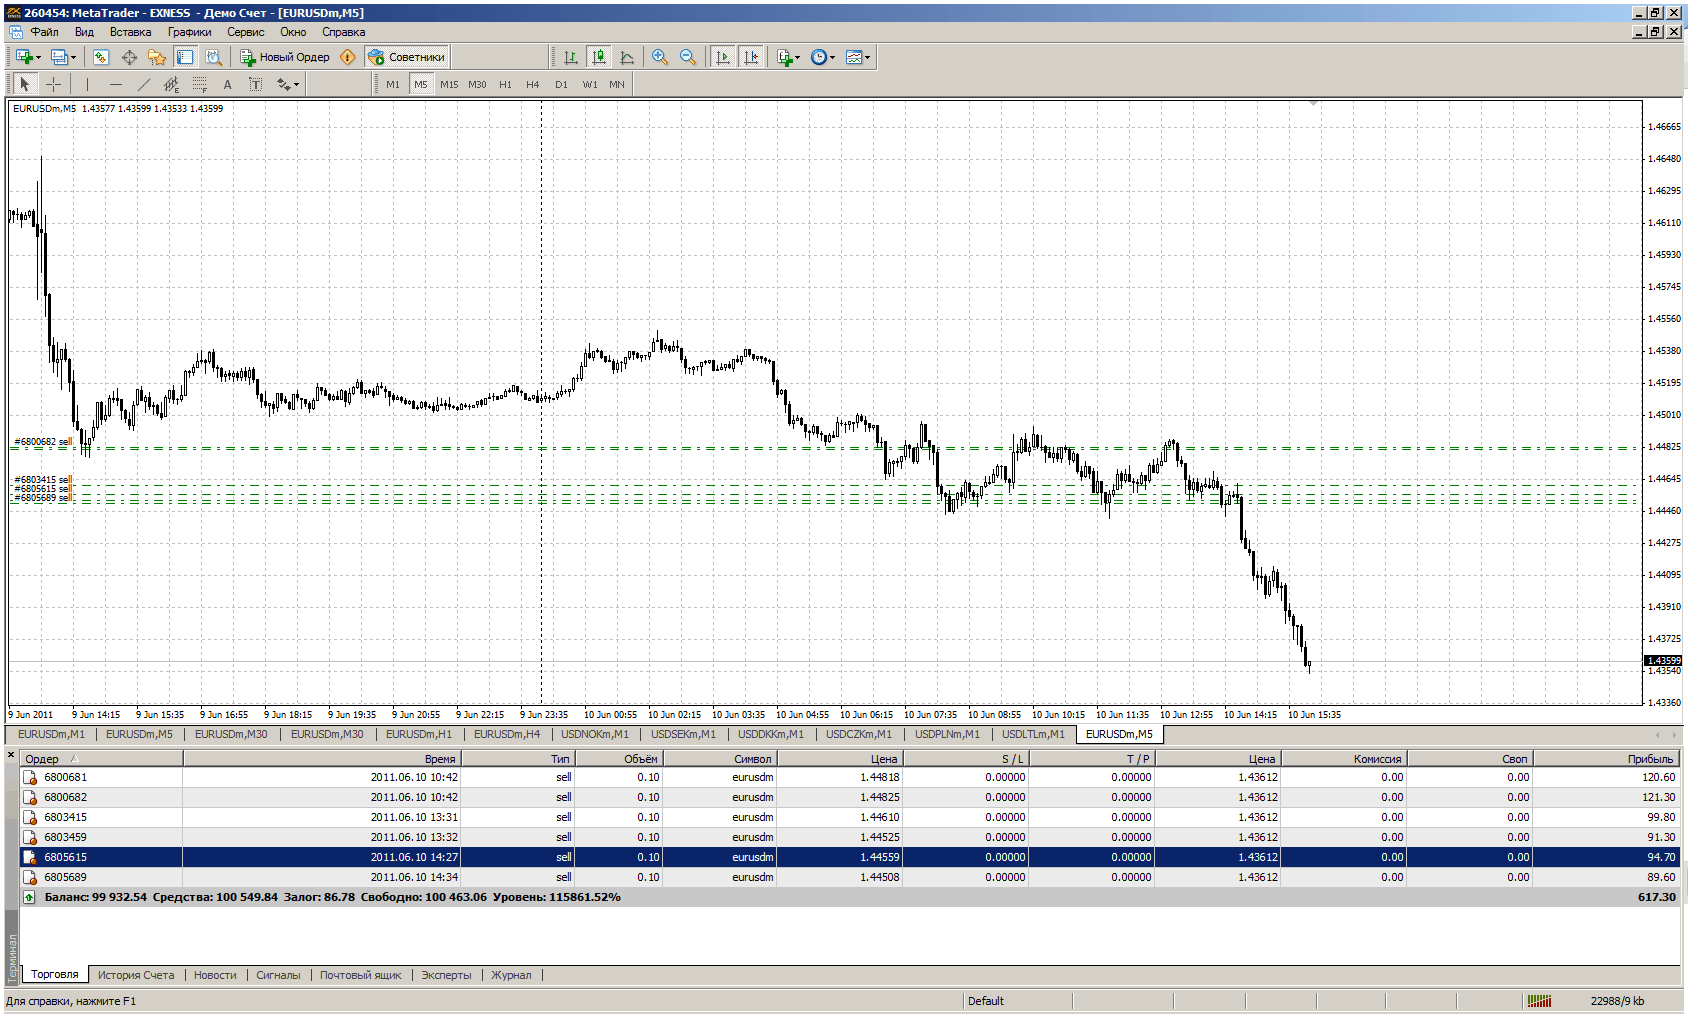Open Strategy Tester magnifier icon
The width and height of the screenshot is (1688, 1014).
click(213, 57)
